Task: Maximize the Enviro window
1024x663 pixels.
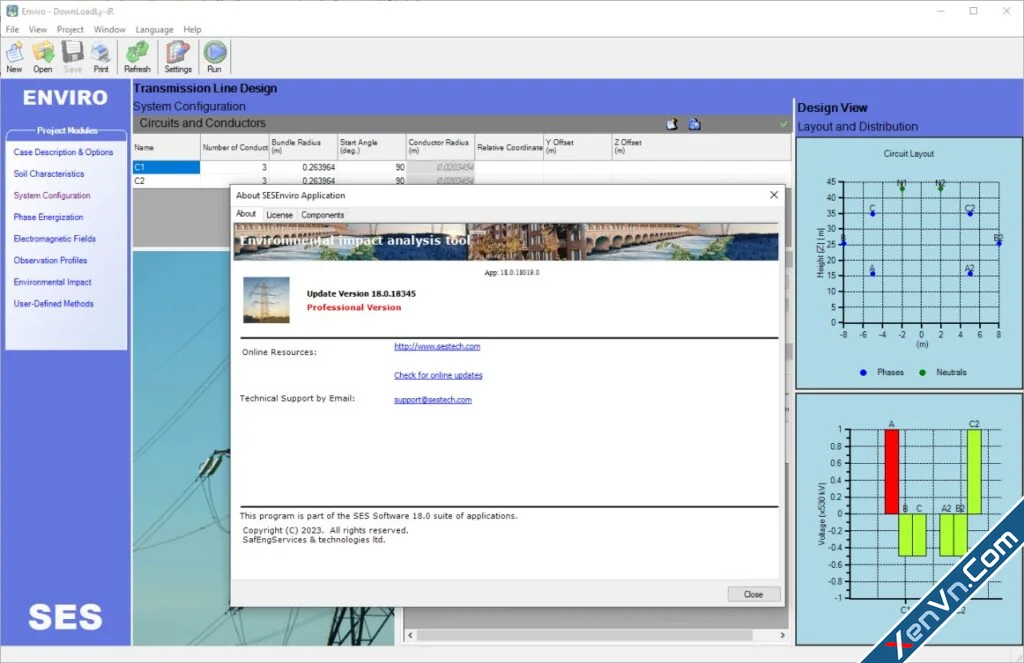Action: pyautogui.click(x=973, y=11)
